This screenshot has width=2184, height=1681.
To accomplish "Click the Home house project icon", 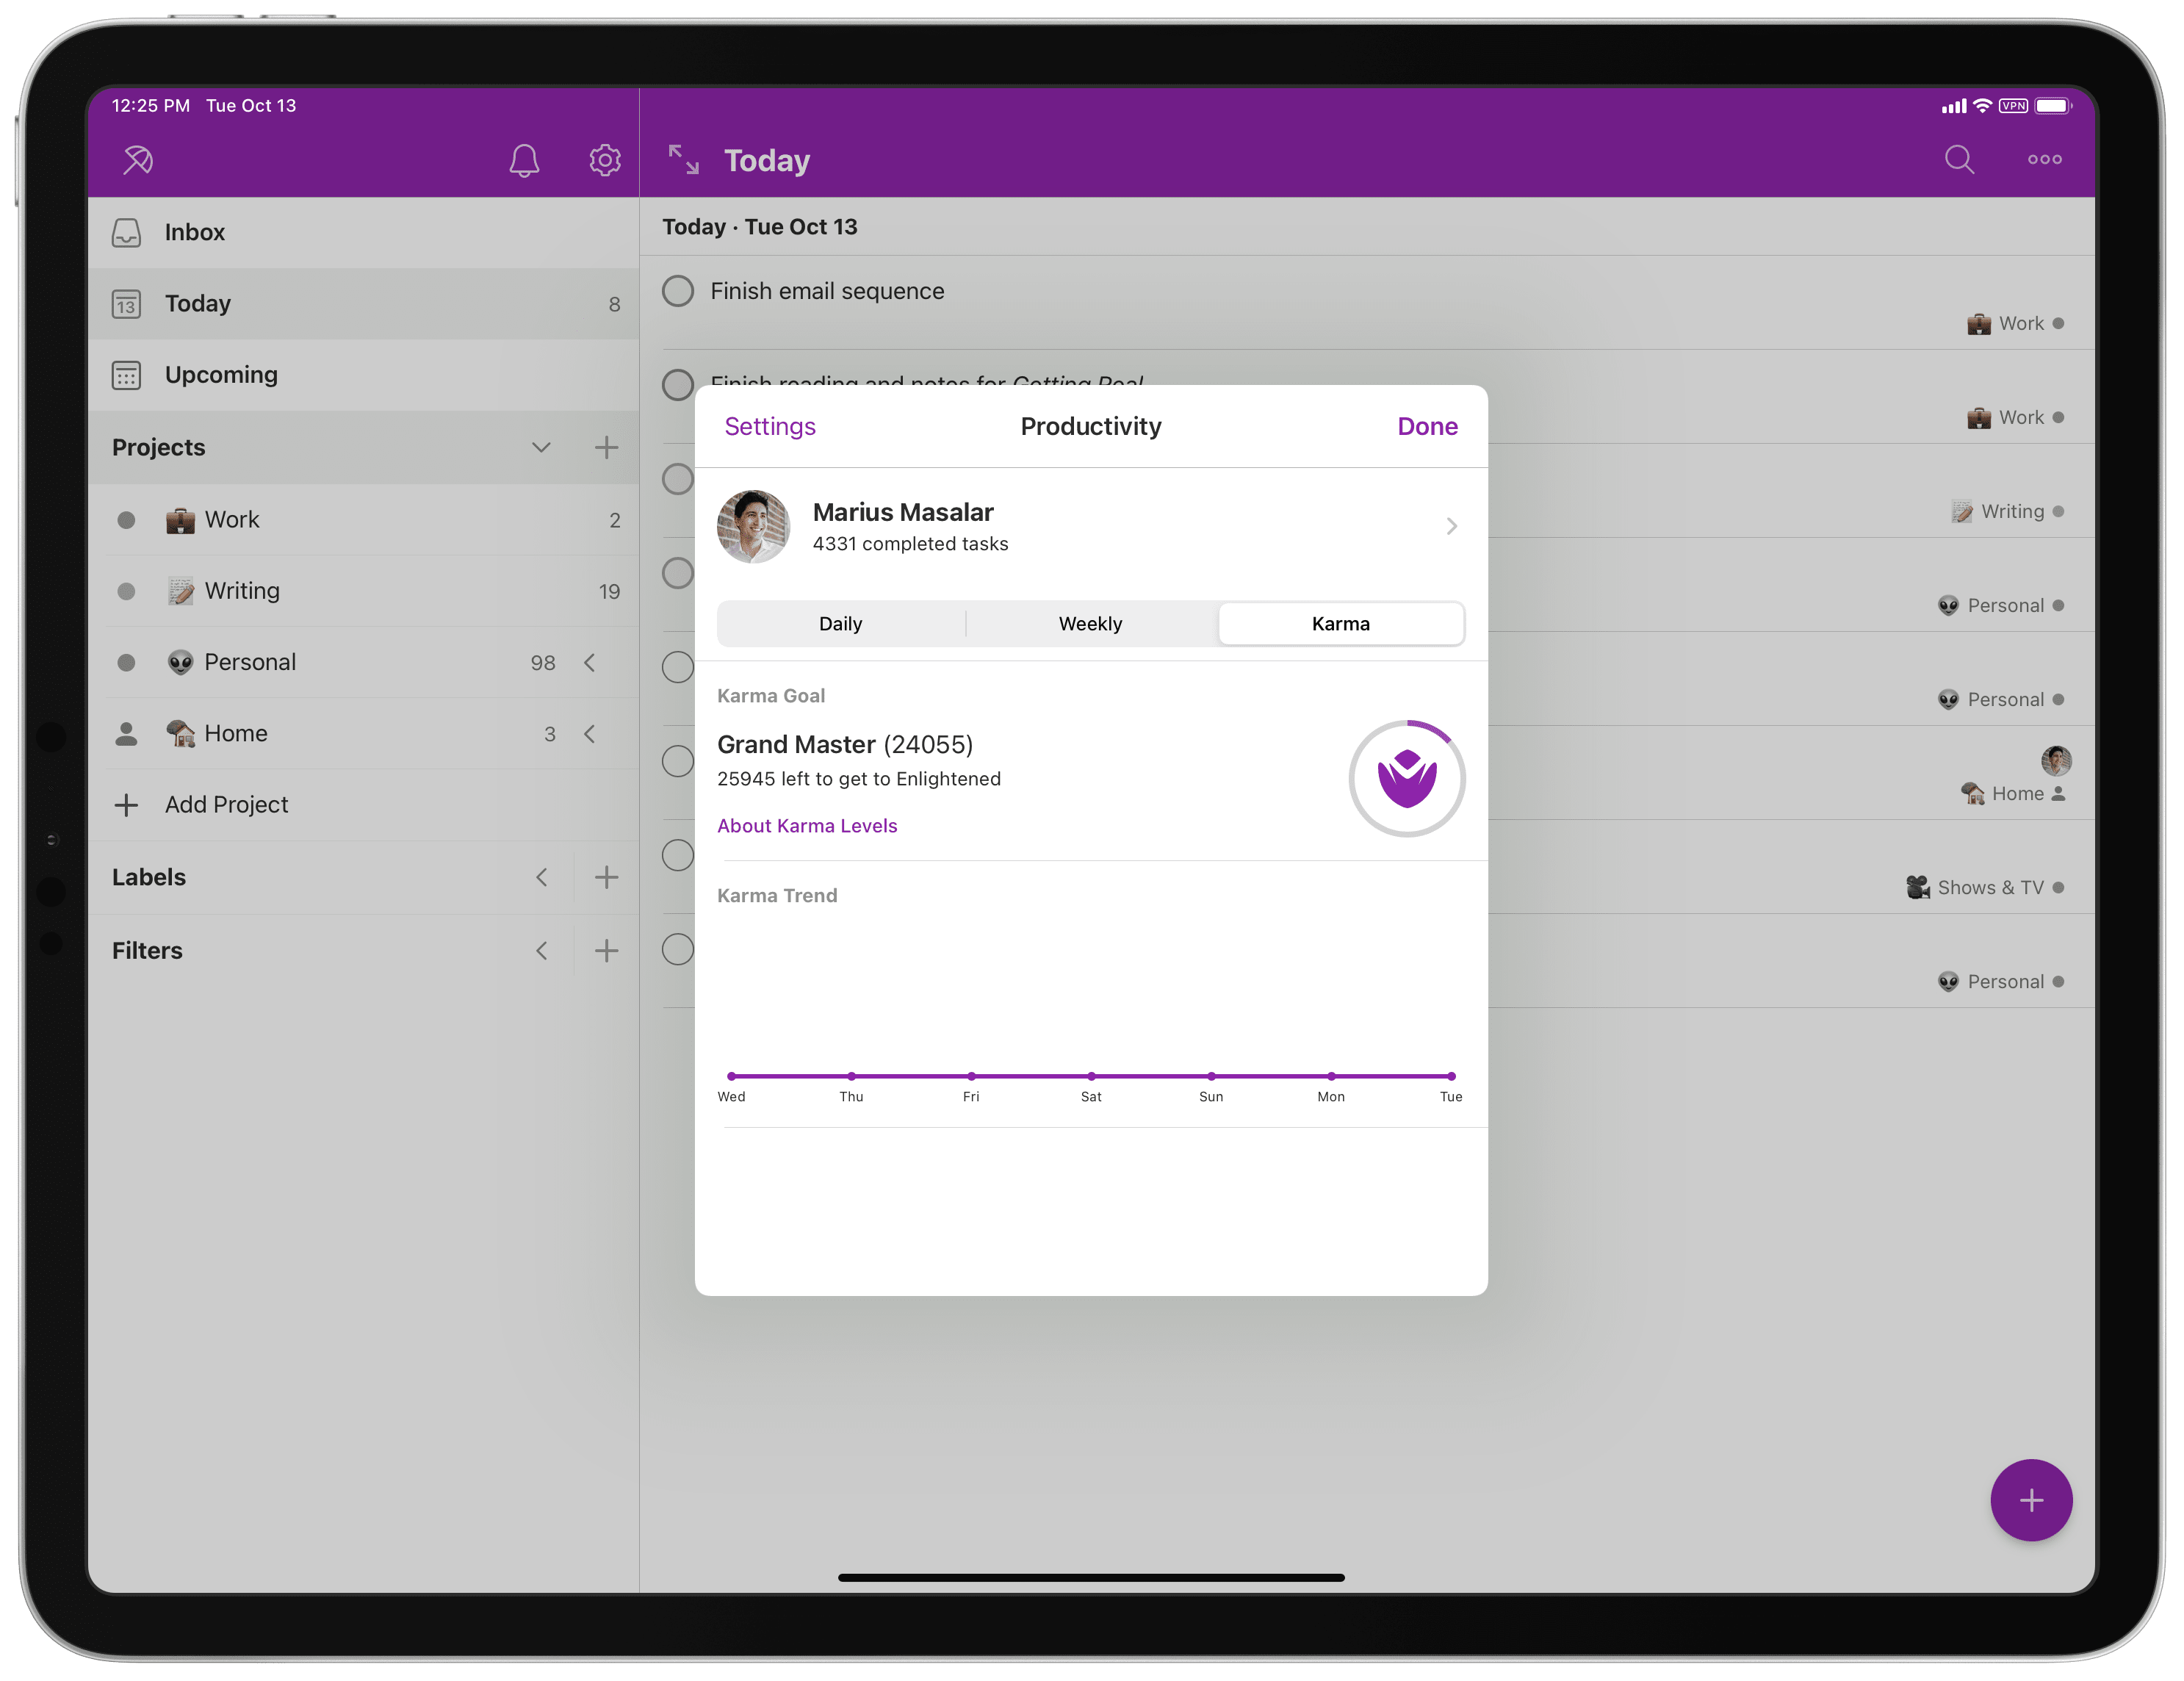I will coord(180,733).
